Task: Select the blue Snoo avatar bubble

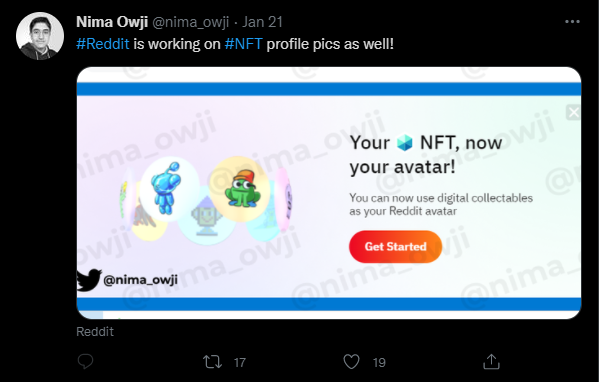Action: point(169,189)
